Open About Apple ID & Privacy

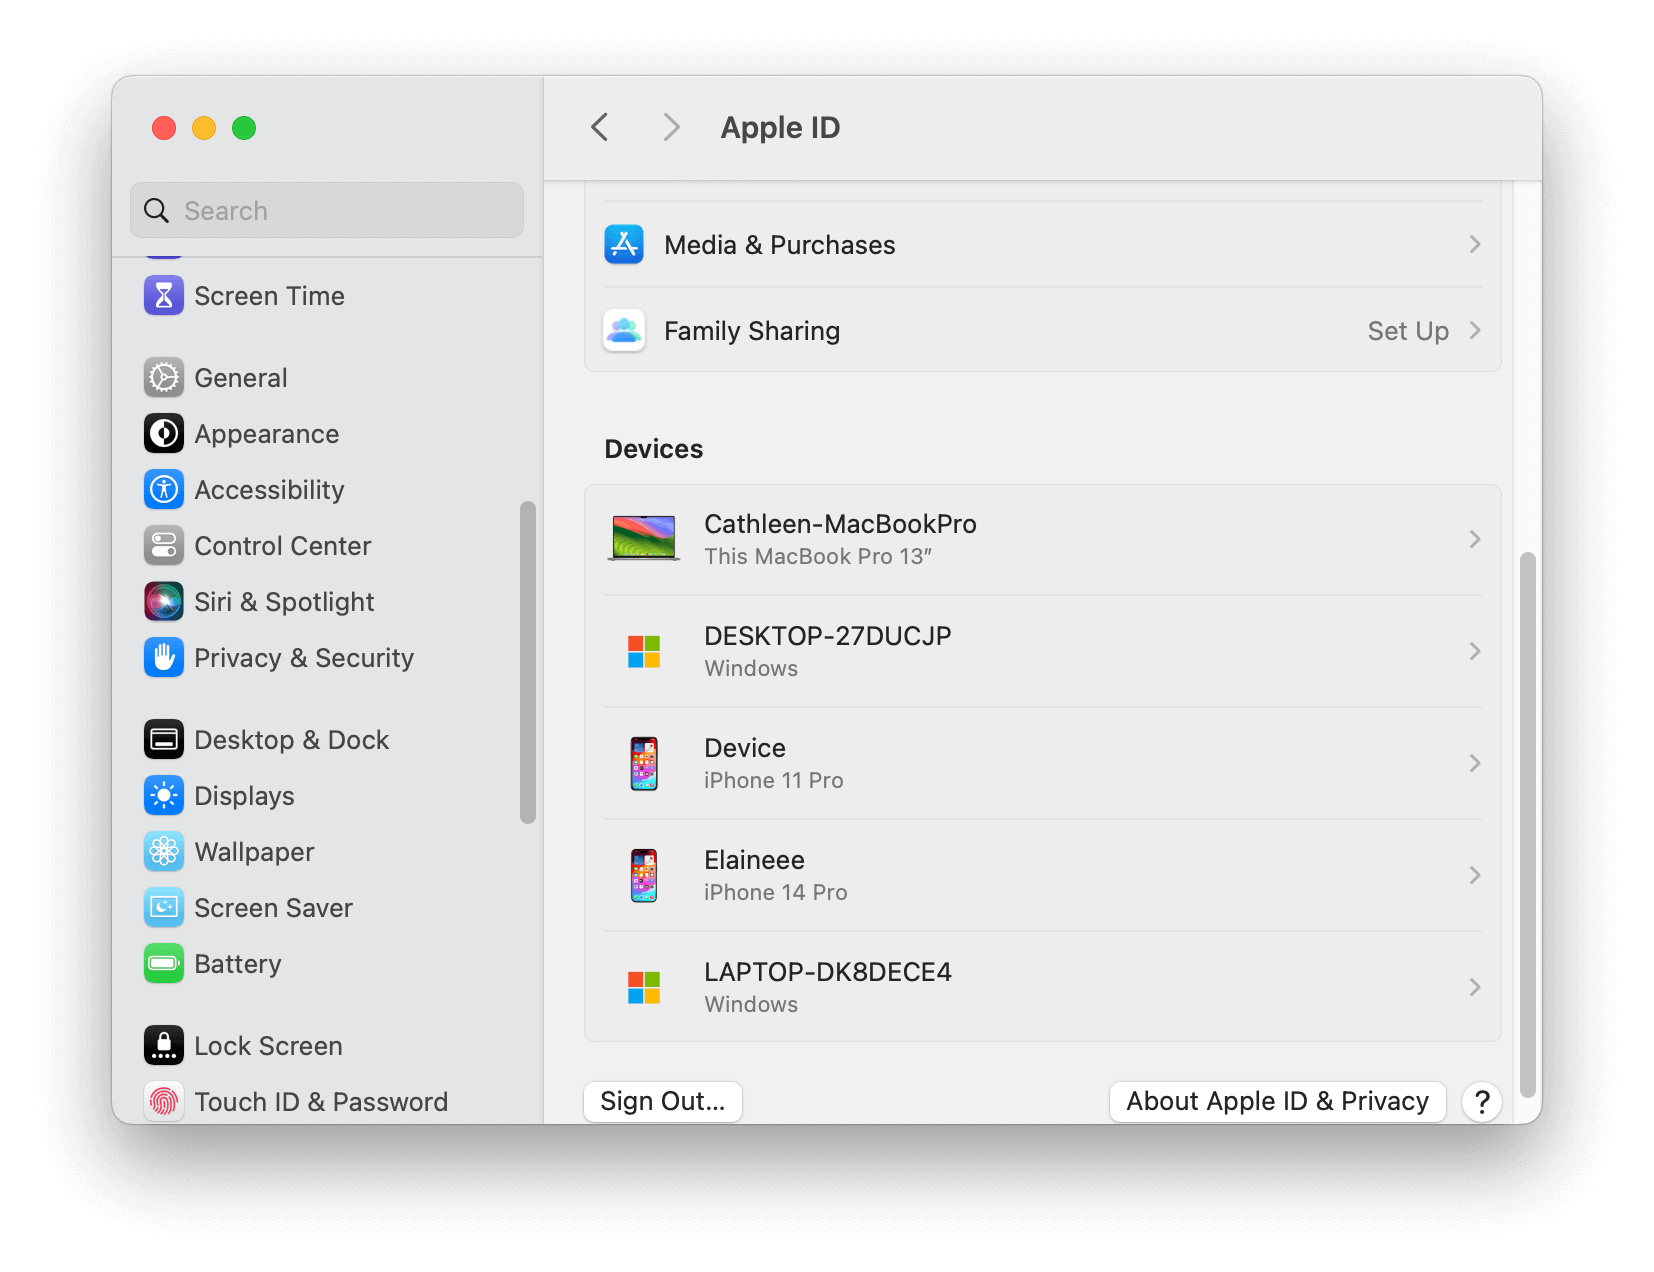tap(1278, 1102)
